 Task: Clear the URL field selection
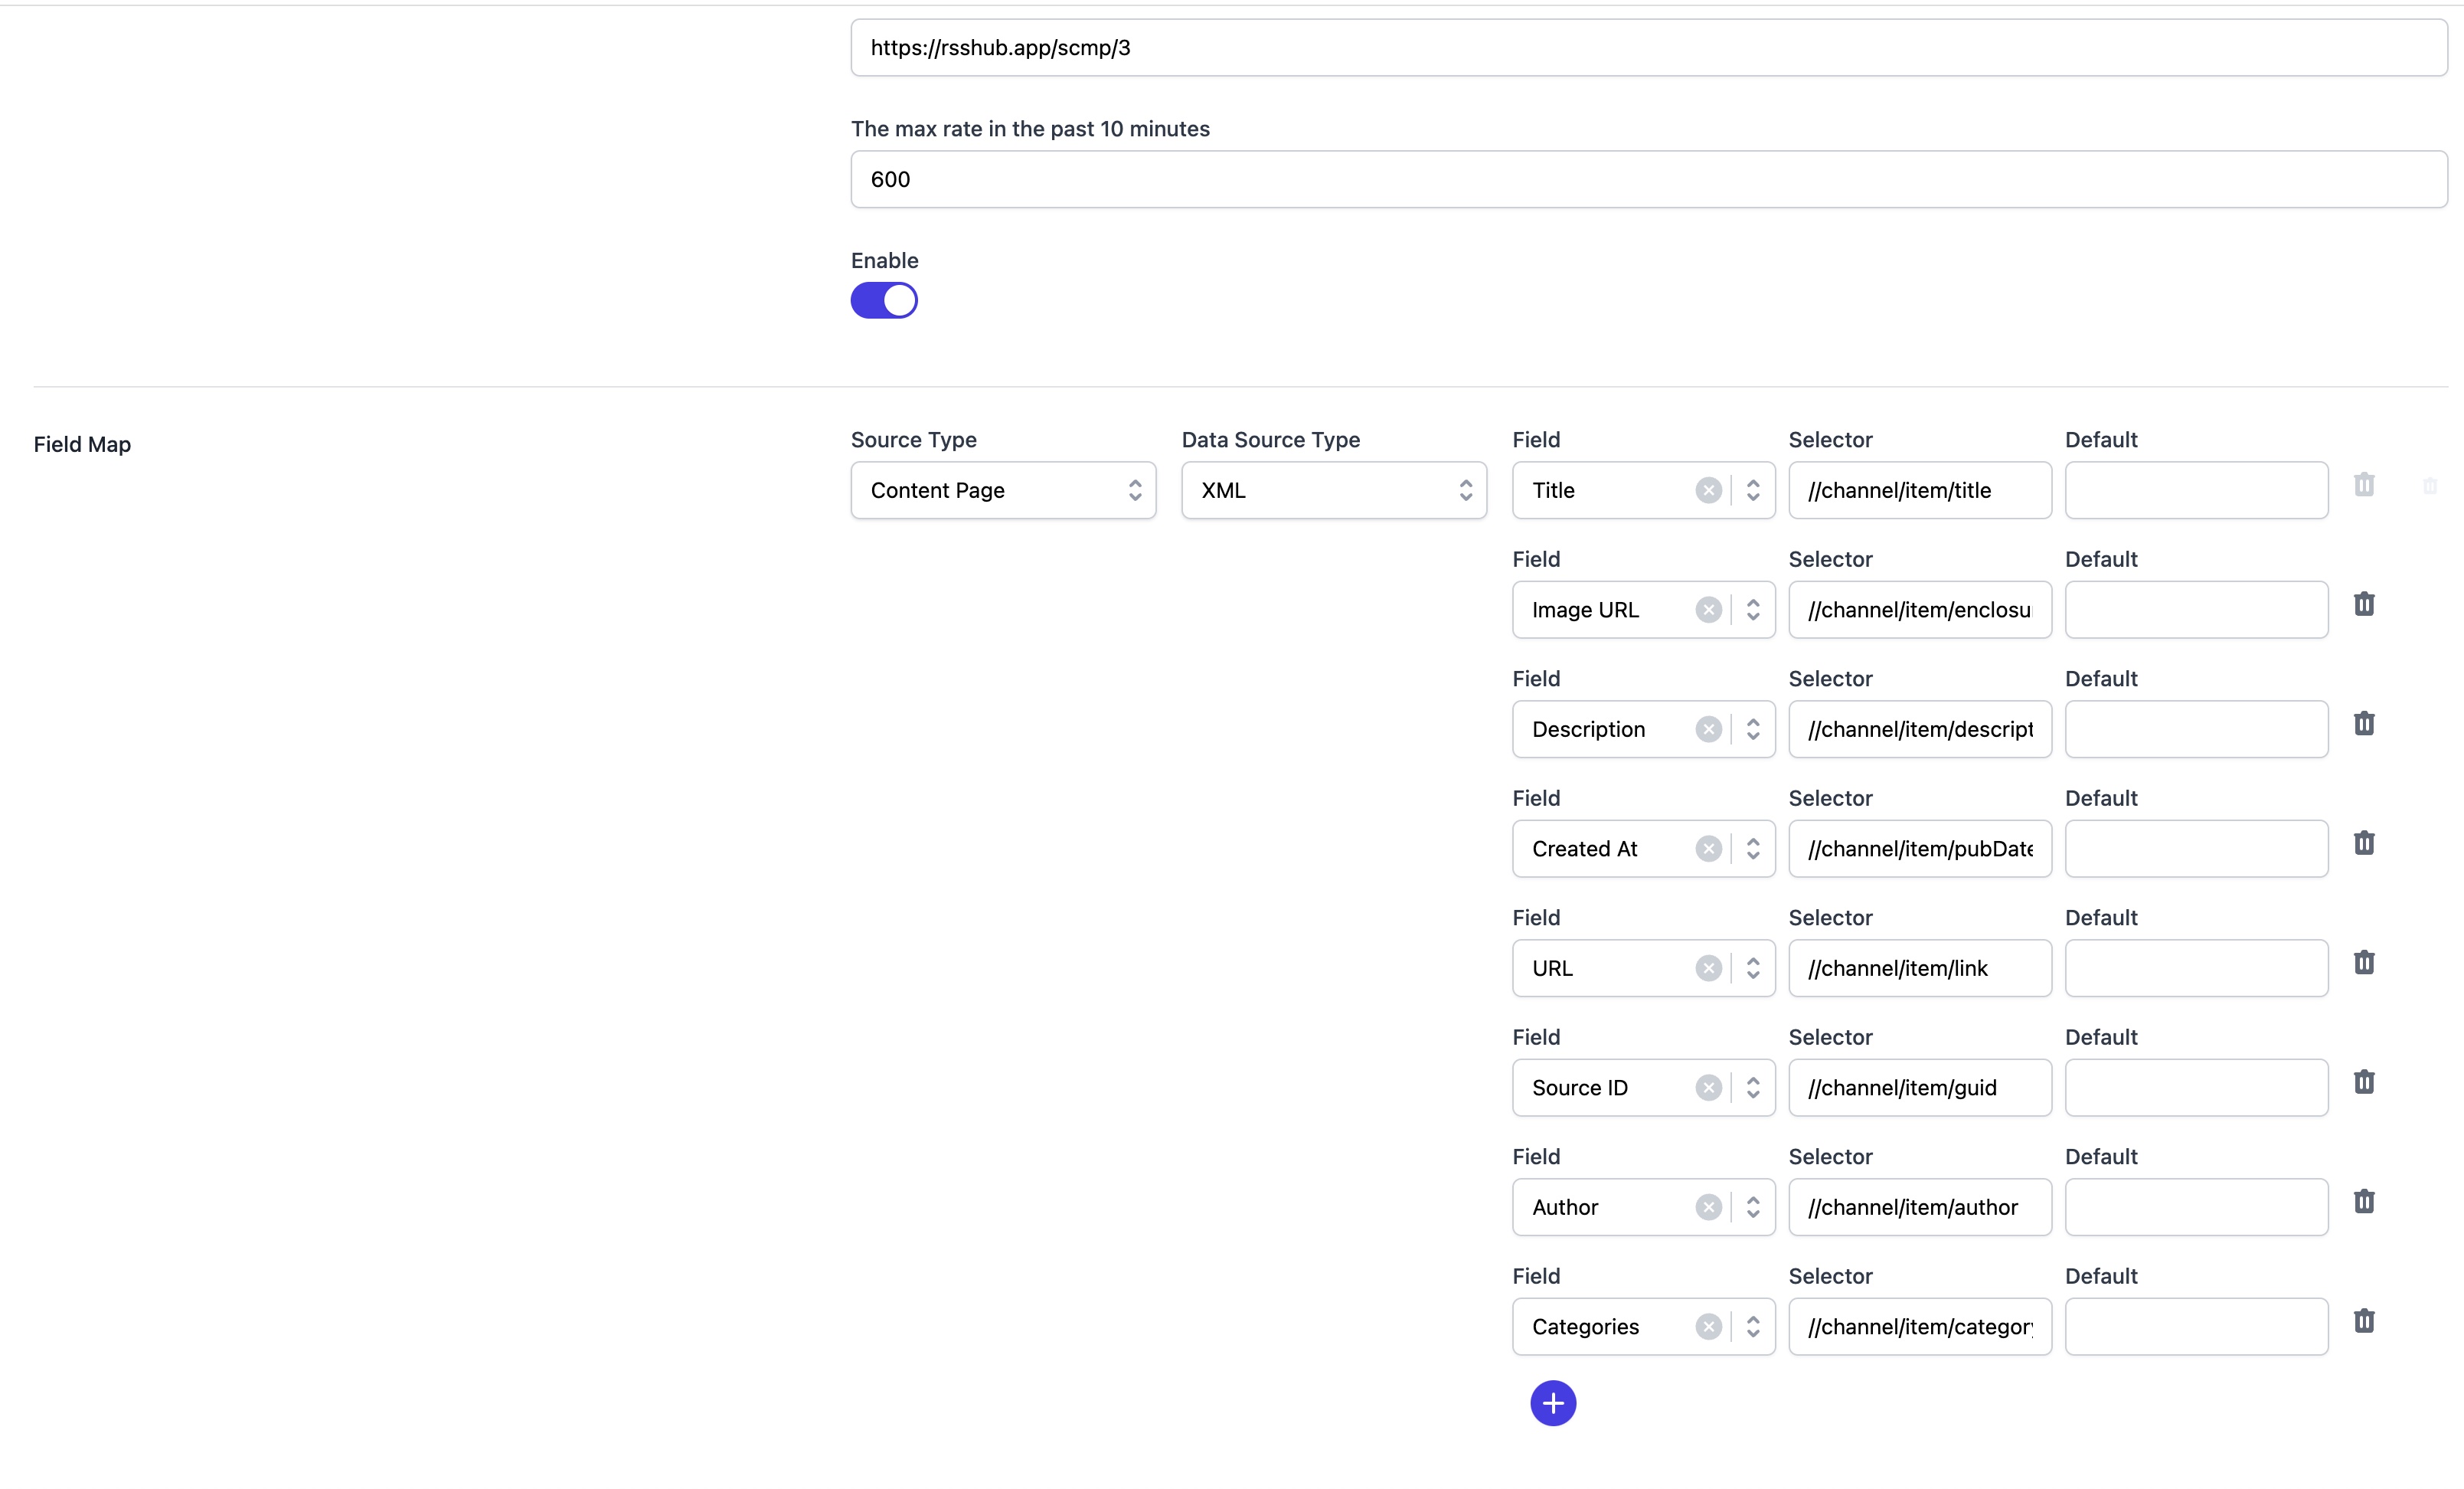[1708, 968]
